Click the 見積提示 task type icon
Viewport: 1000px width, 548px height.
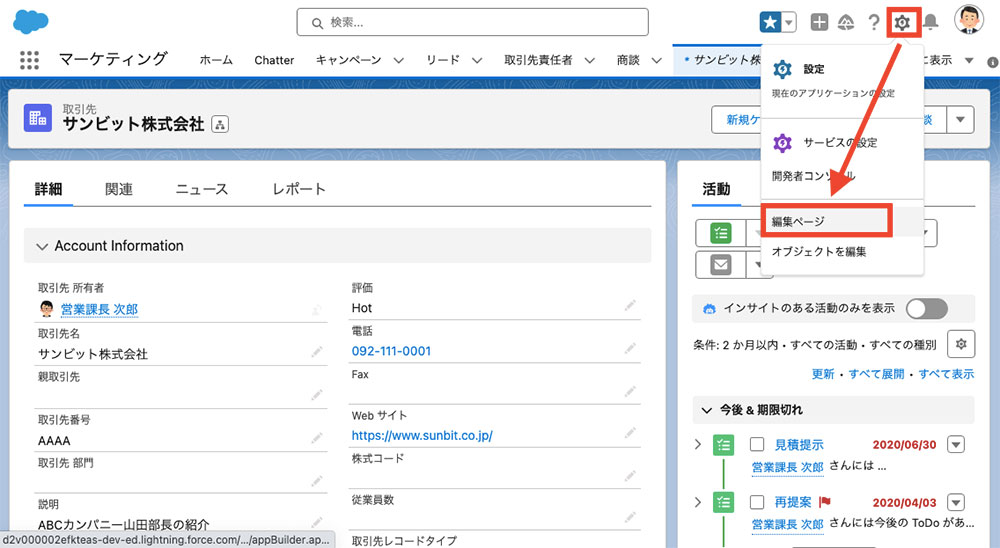point(723,445)
